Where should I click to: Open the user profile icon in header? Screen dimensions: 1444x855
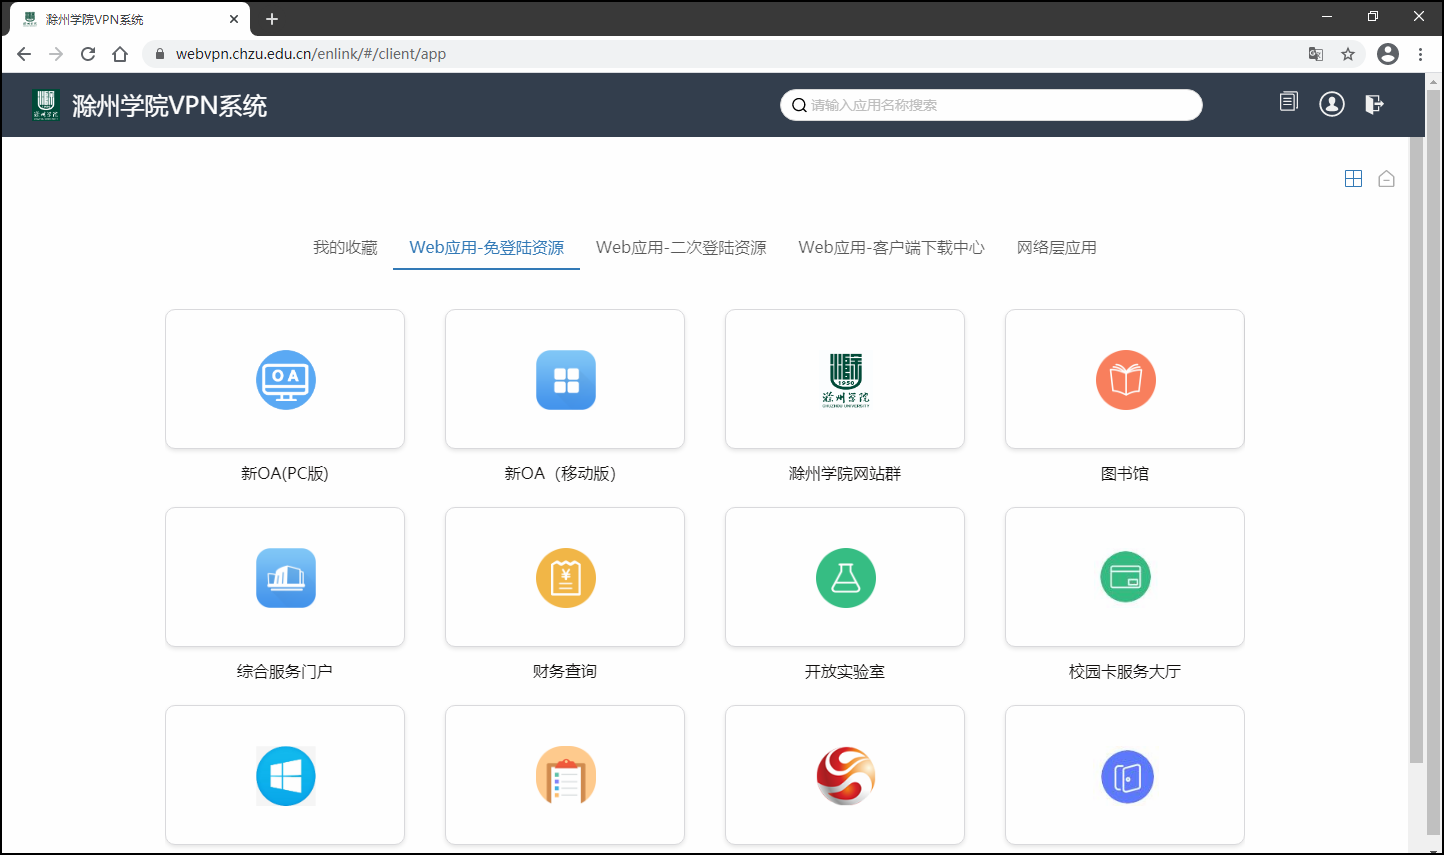1332,104
